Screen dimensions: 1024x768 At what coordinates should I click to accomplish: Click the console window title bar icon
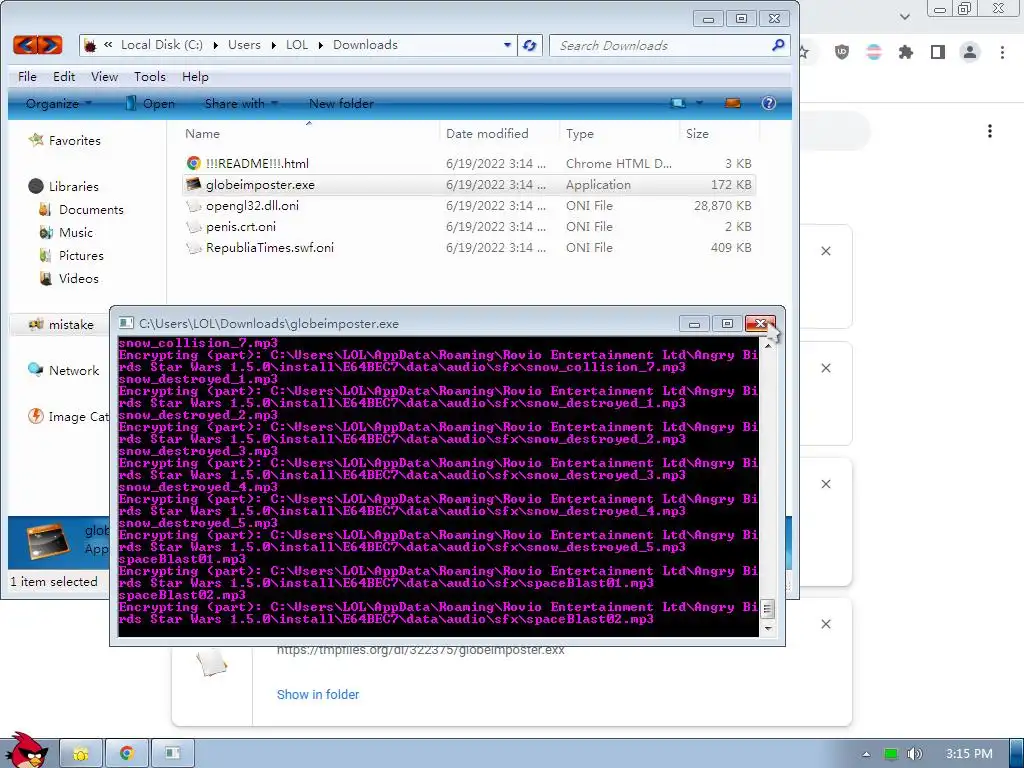(126, 323)
